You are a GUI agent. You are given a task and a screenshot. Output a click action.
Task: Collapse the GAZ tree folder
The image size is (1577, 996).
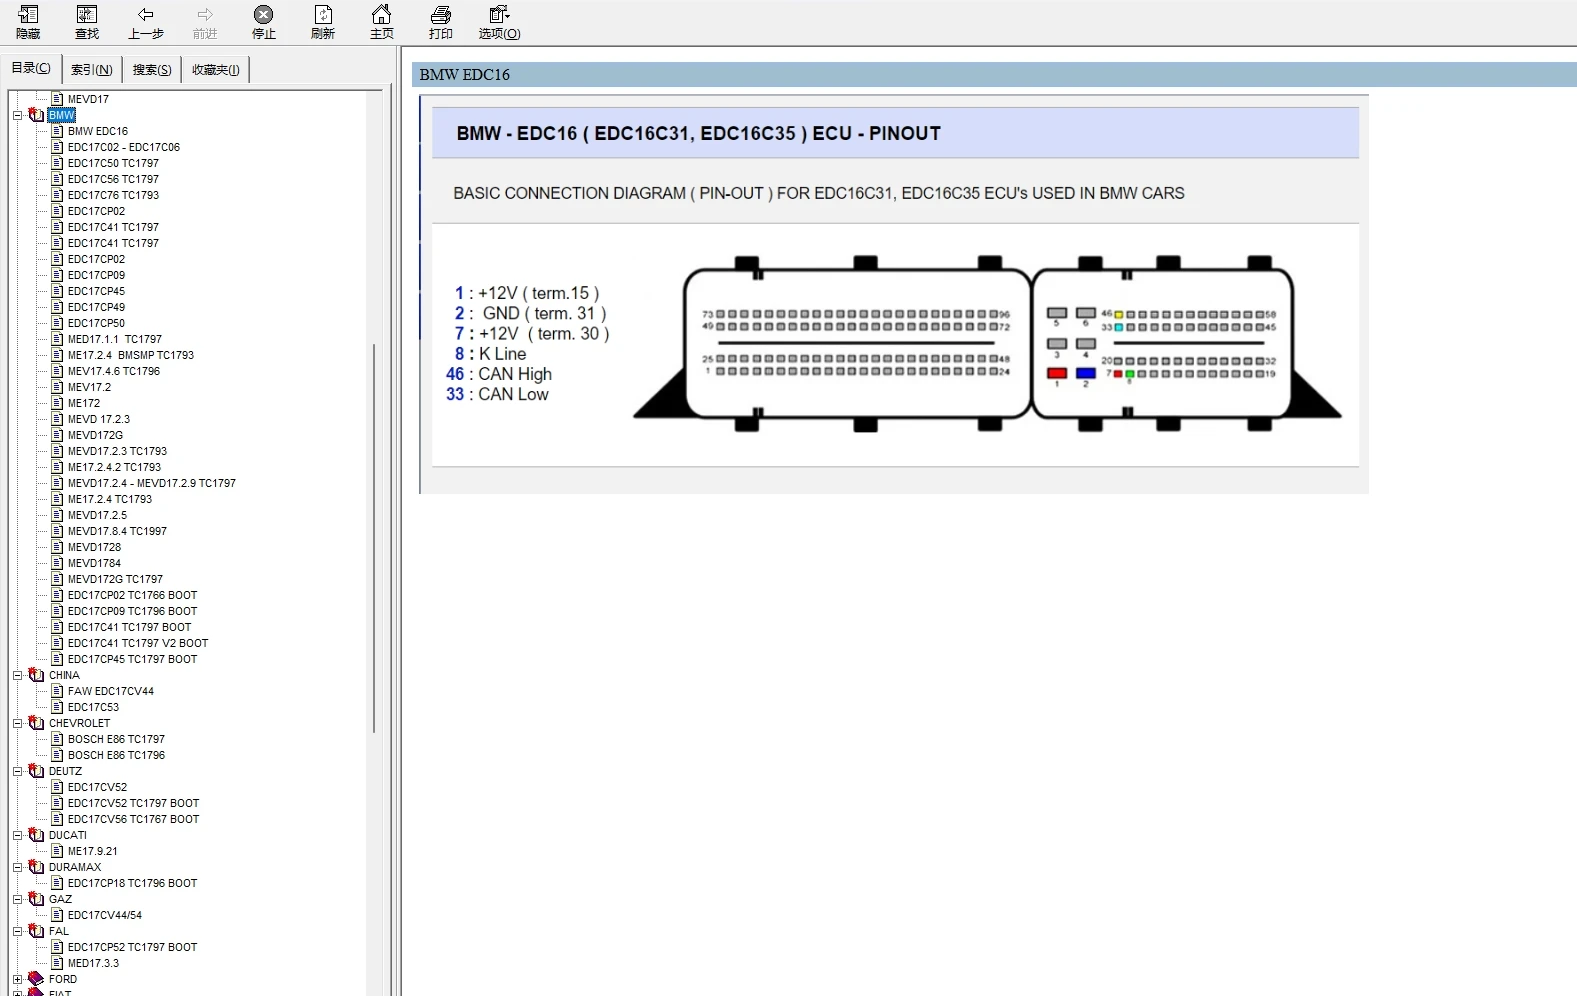click(17, 899)
